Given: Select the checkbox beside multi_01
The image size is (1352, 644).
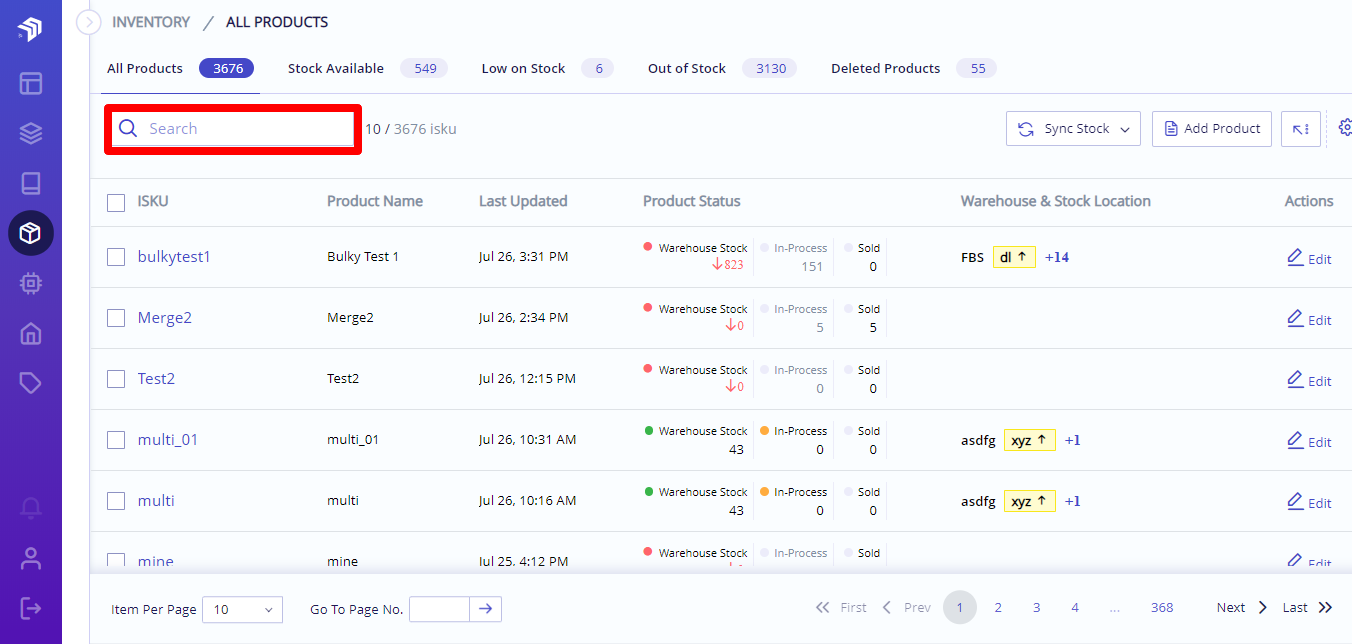Looking at the screenshot, I should click(x=115, y=439).
